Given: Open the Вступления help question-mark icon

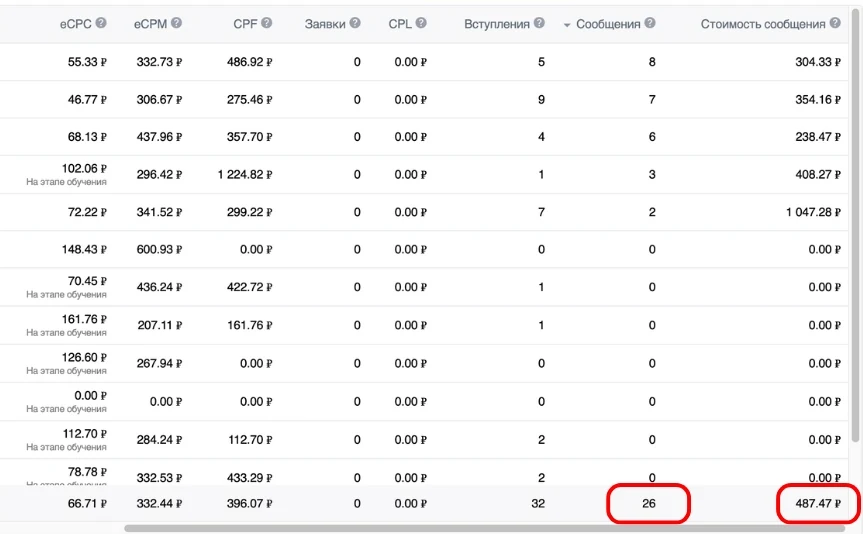Looking at the screenshot, I should click(539, 23).
